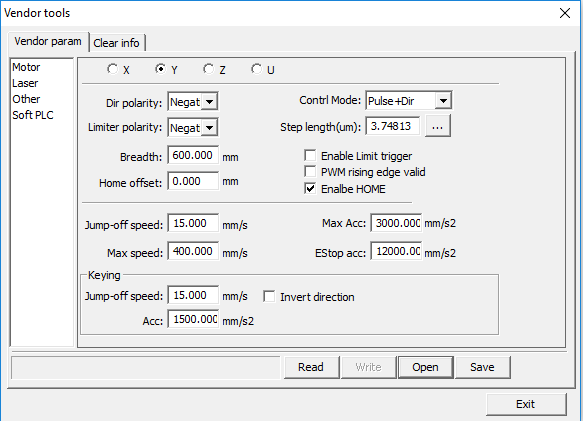The width and height of the screenshot is (583, 421).
Task: Select Motor in the category list
Action: point(26,67)
